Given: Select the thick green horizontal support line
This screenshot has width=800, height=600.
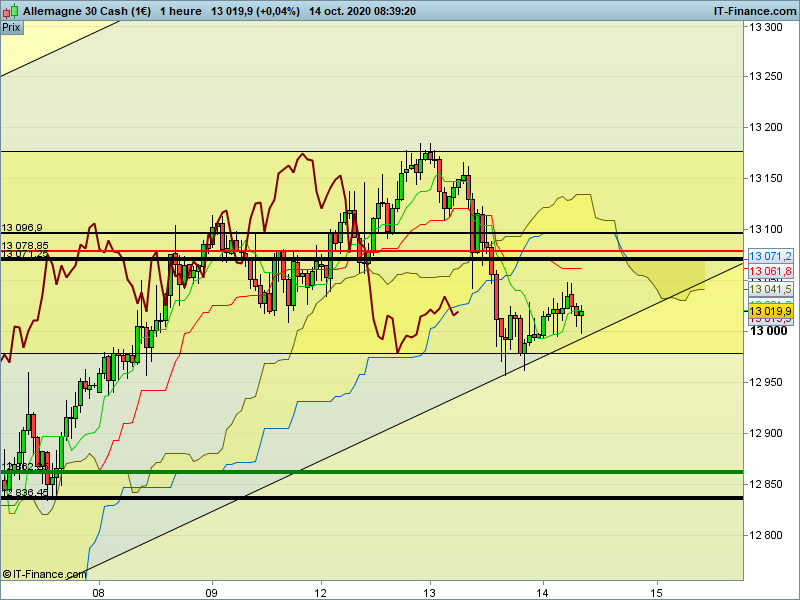Looking at the screenshot, I should click(371, 472).
